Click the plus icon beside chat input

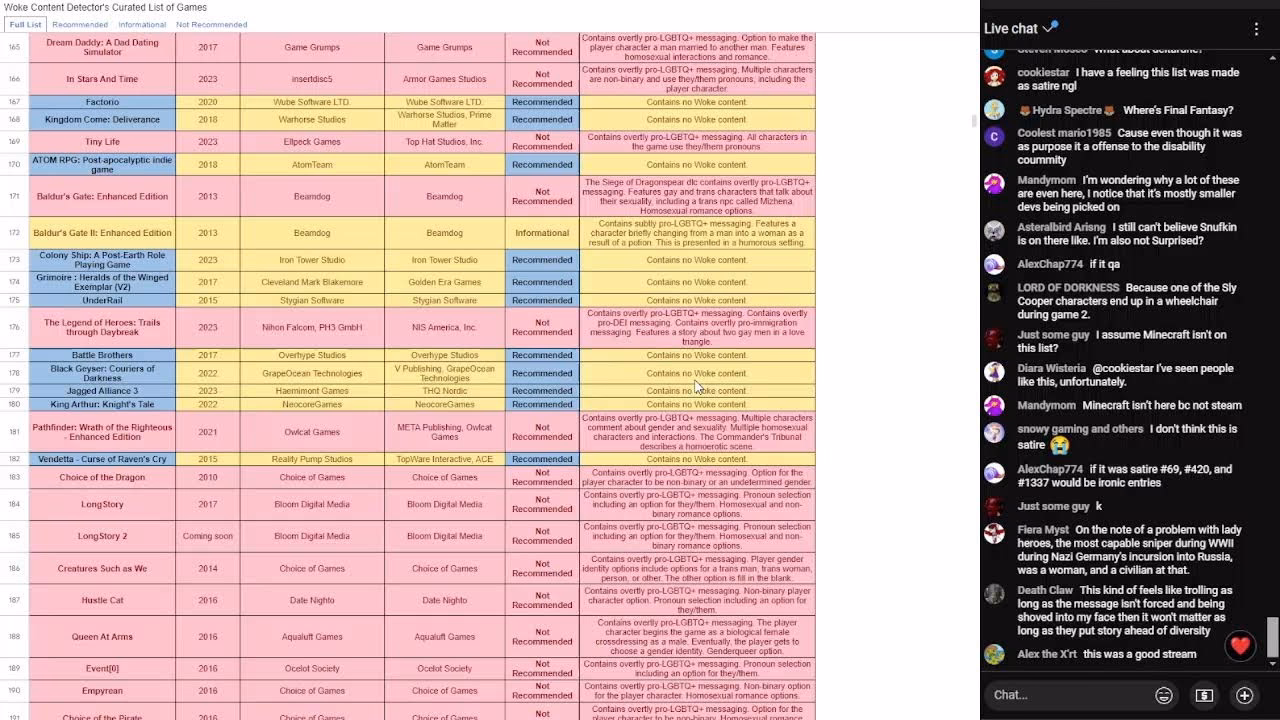click(1244, 695)
